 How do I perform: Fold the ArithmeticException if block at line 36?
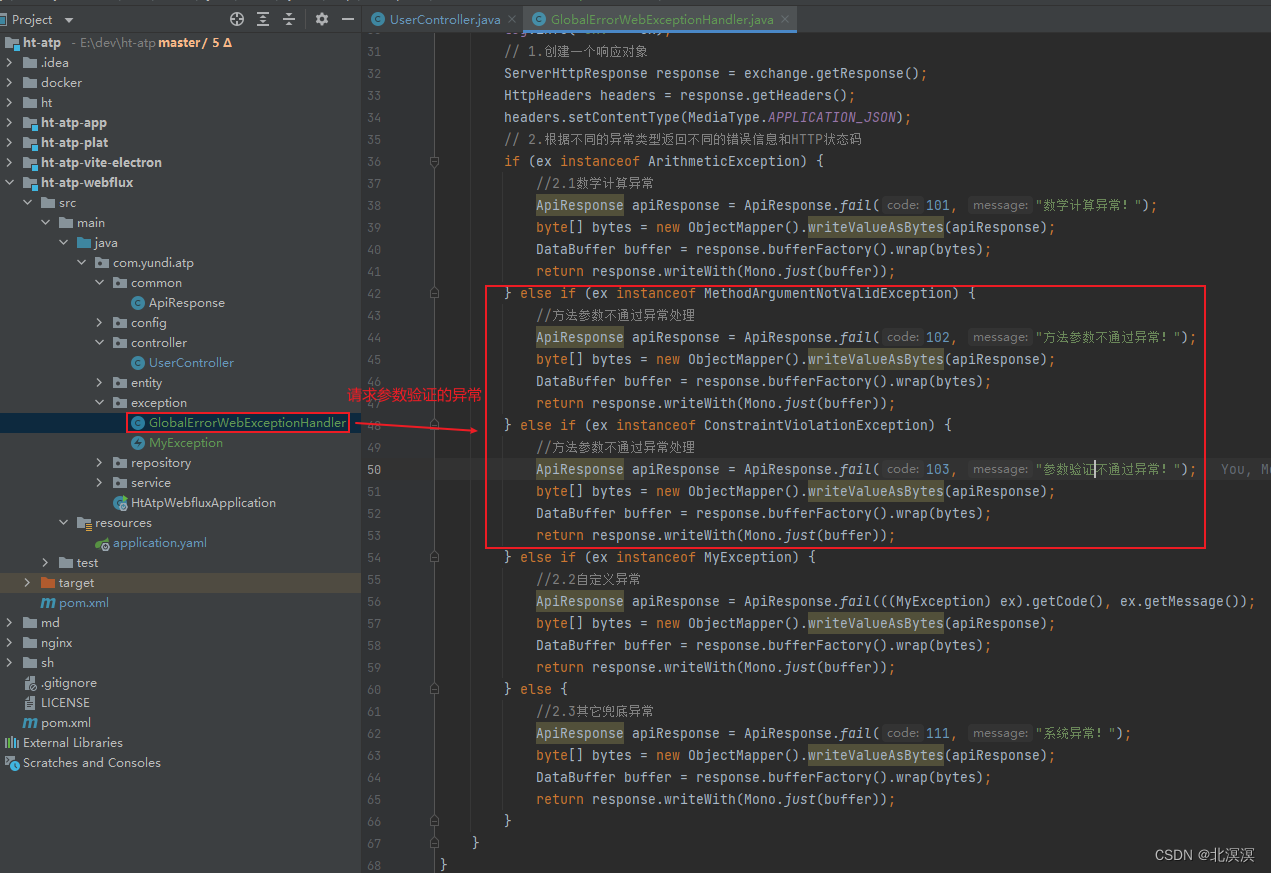[x=434, y=161]
